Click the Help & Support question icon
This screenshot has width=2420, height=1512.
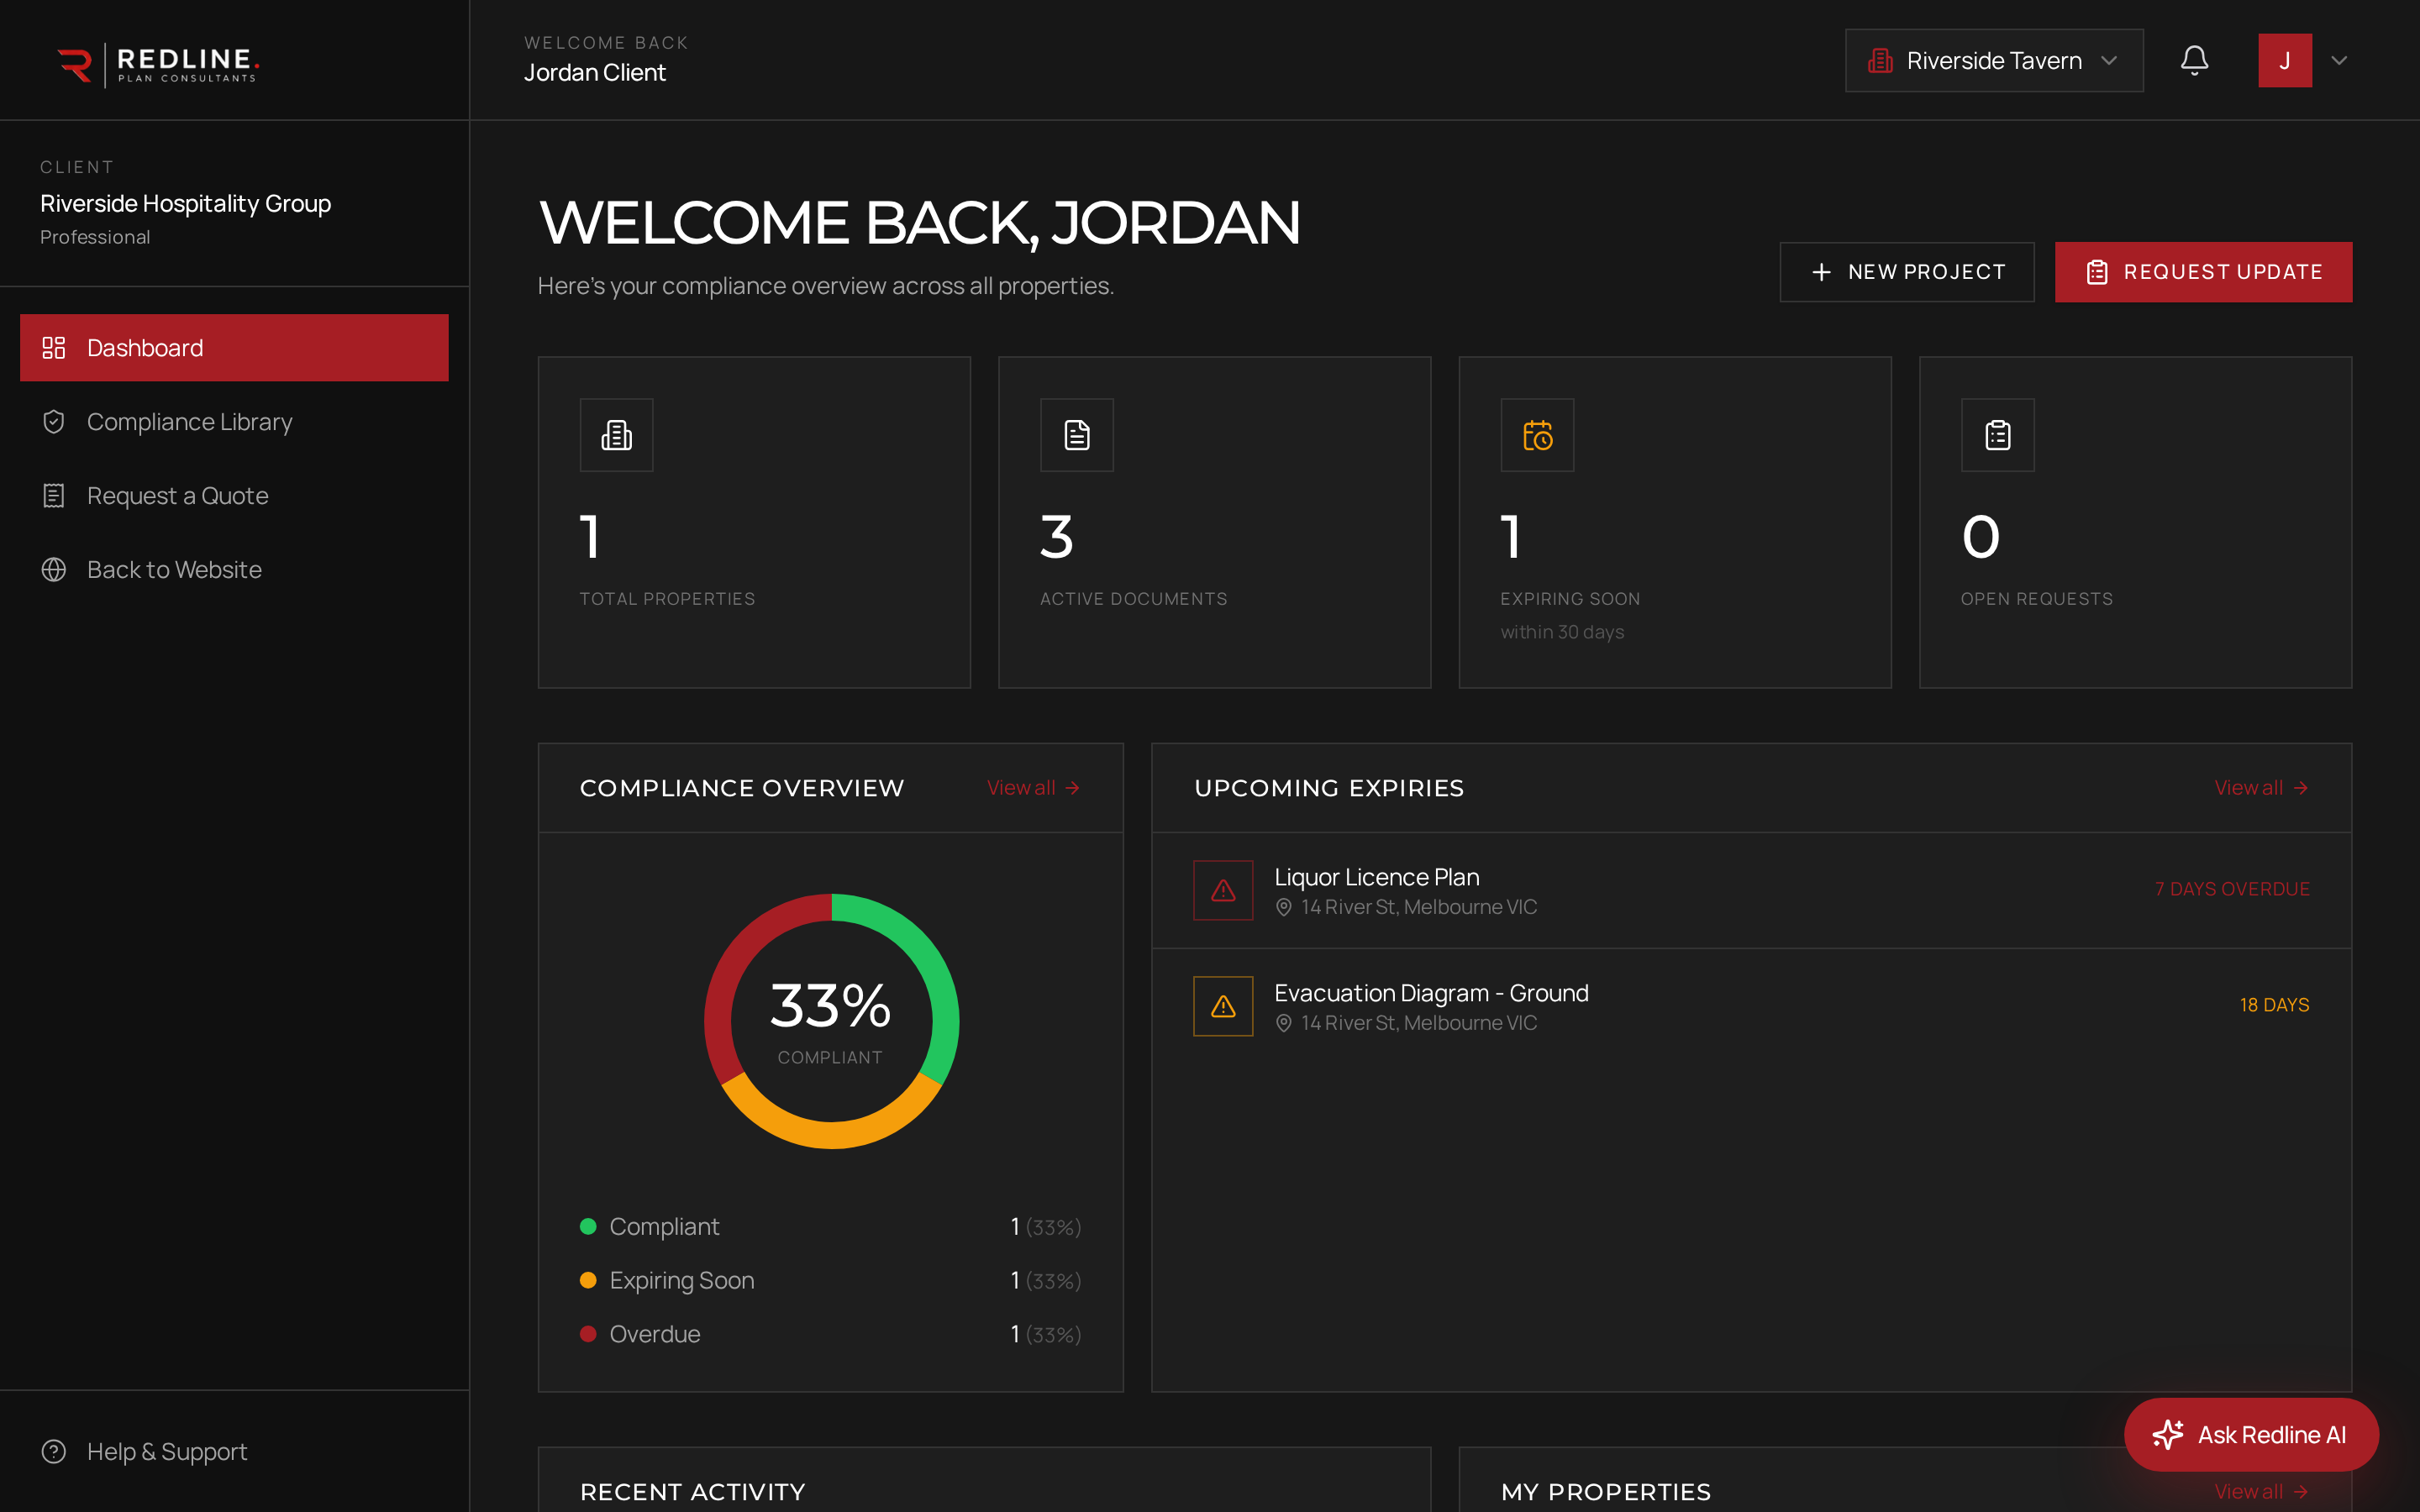click(x=54, y=1451)
